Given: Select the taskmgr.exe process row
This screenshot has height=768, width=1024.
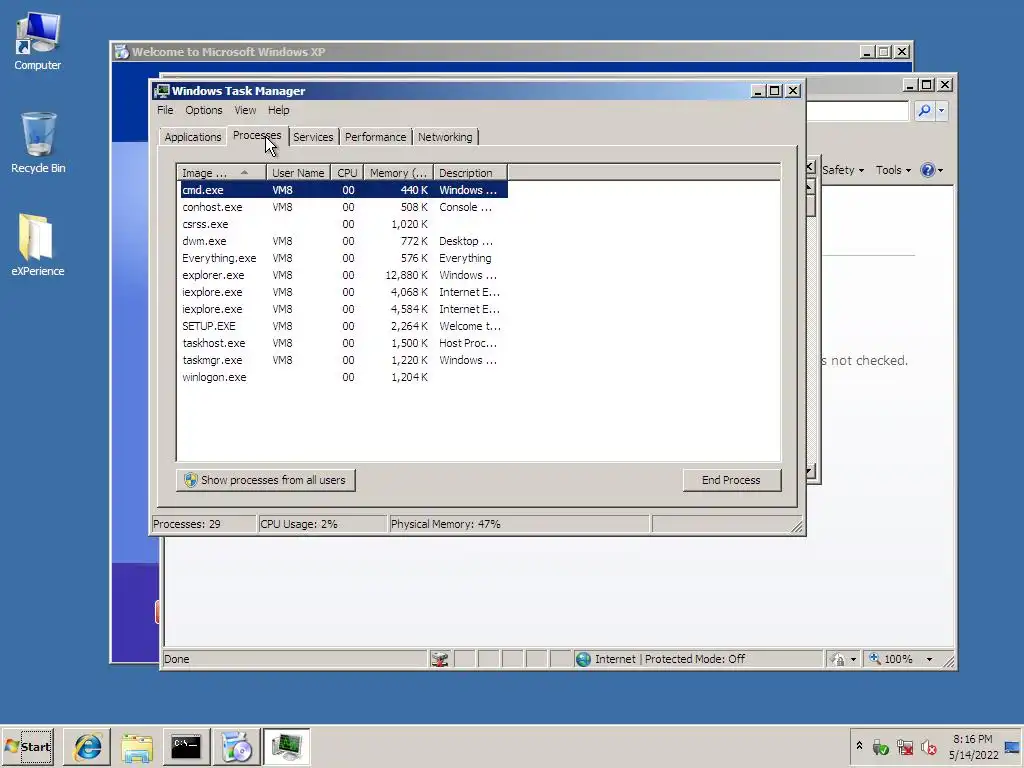Looking at the screenshot, I should tap(344, 360).
